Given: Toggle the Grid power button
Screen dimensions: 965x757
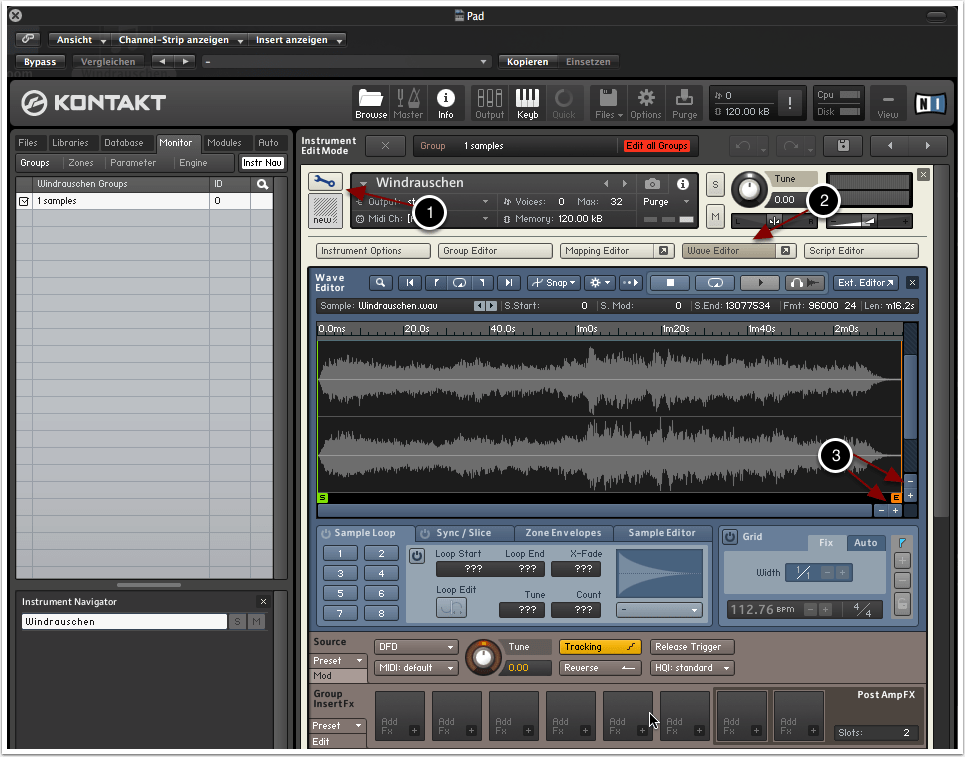Looking at the screenshot, I should [730, 537].
